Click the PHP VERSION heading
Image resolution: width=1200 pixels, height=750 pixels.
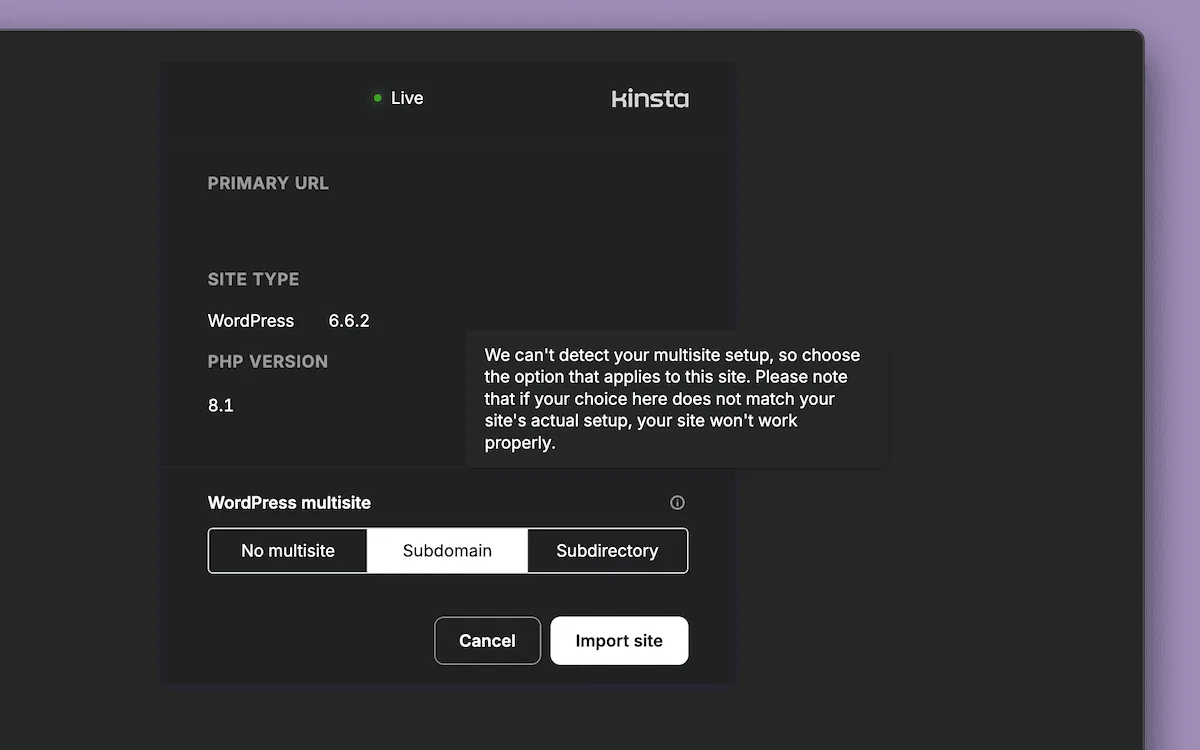click(267, 361)
